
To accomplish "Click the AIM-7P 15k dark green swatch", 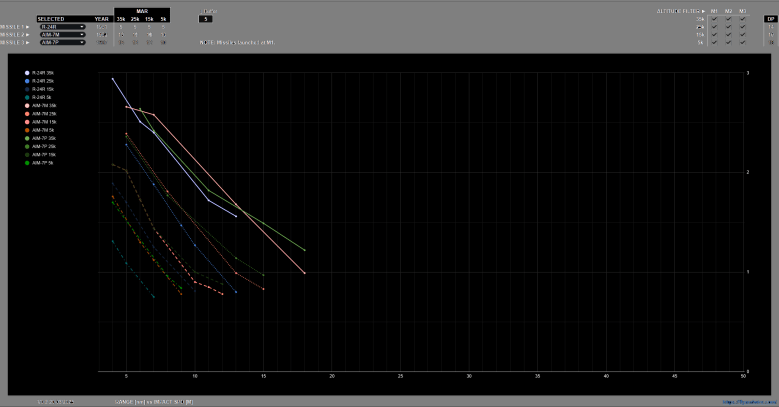I will click(x=28, y=155).
